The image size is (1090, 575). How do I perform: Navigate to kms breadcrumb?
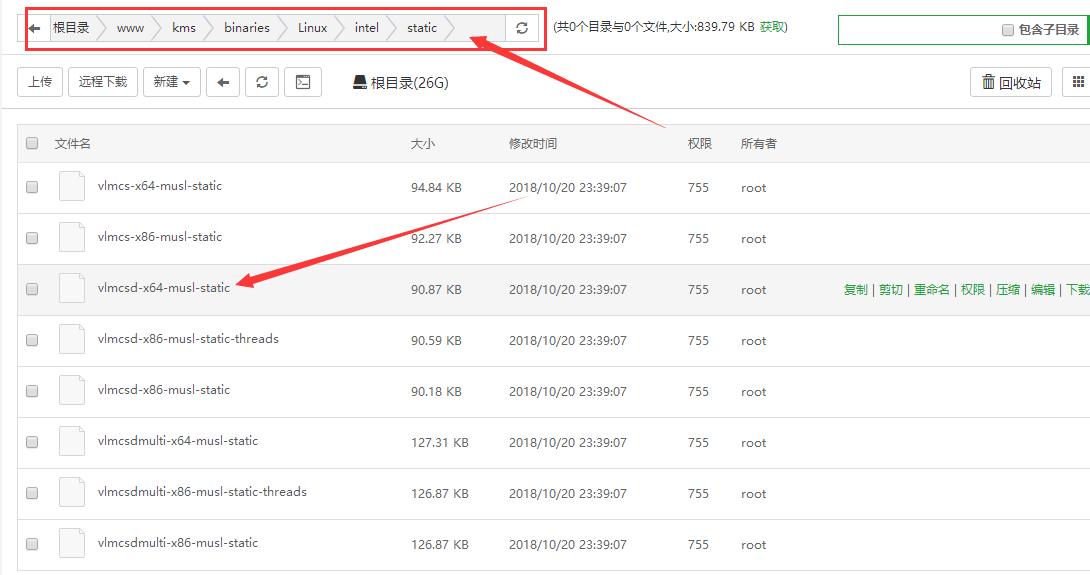pos(184,28)
